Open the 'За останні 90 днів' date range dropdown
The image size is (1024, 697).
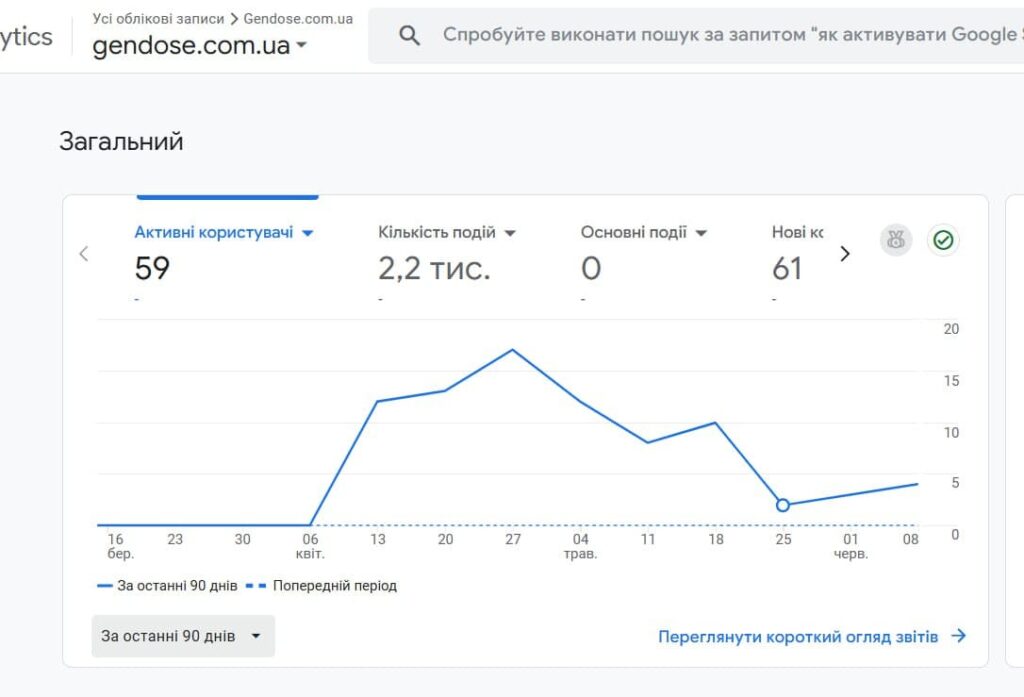183,636
